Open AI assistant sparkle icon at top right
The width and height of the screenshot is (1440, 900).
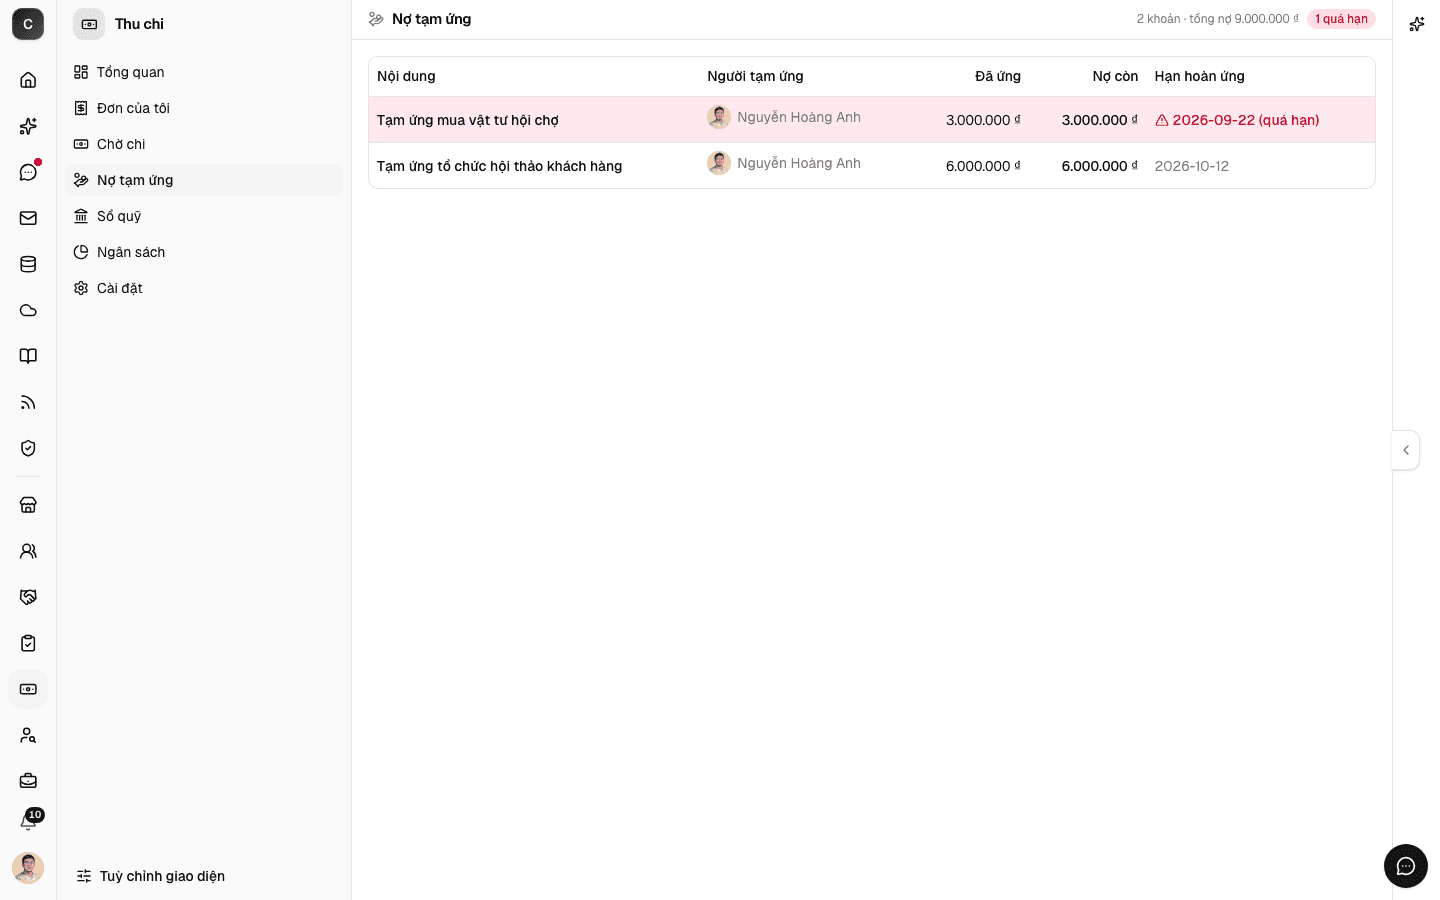tap(1416, 24)
